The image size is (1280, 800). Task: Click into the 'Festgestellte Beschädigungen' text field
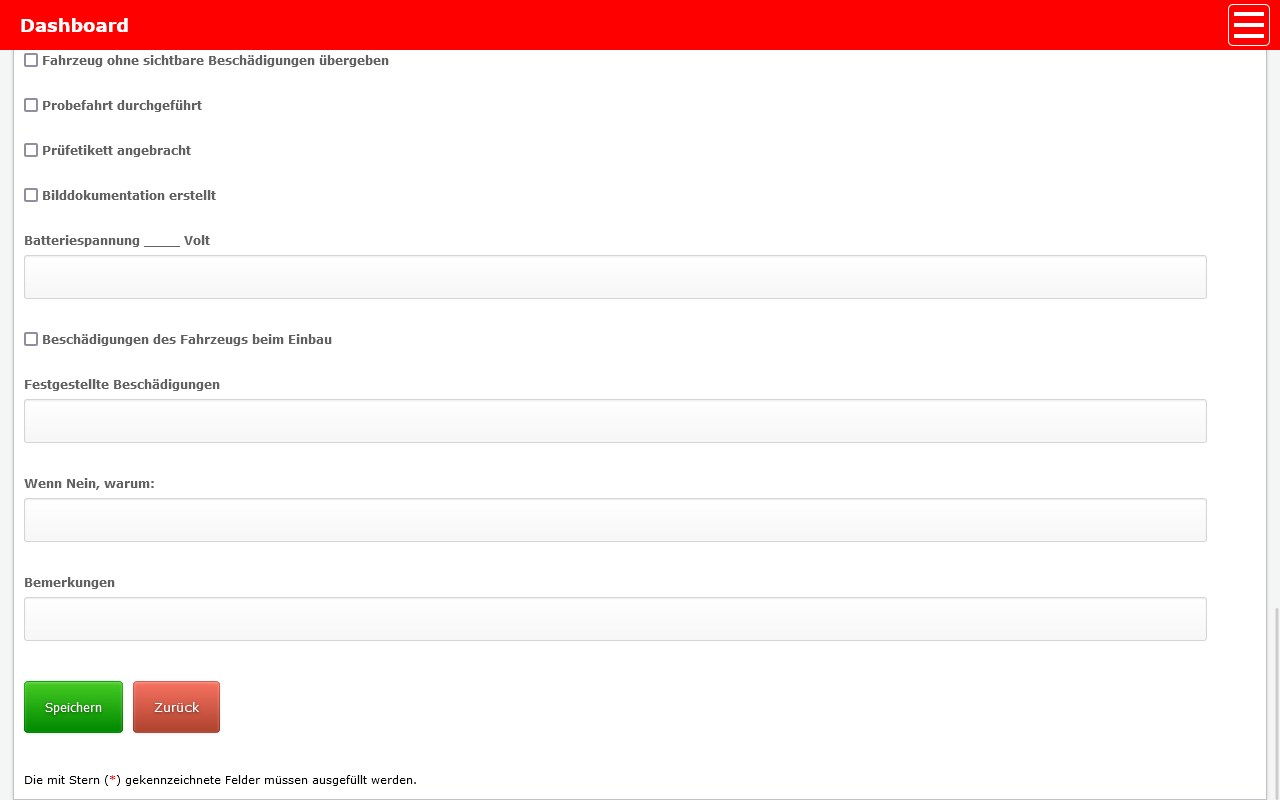[615, 421]
